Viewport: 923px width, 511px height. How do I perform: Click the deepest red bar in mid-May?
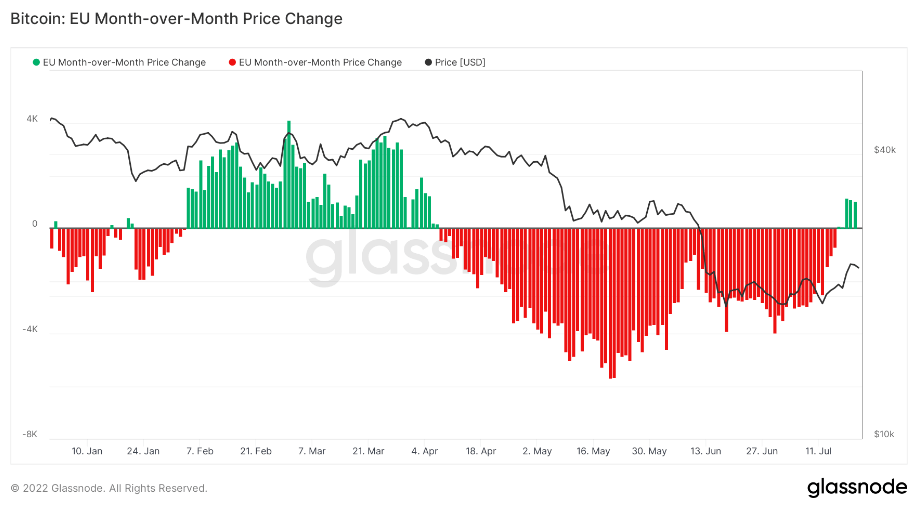click(x=610, y=303)
